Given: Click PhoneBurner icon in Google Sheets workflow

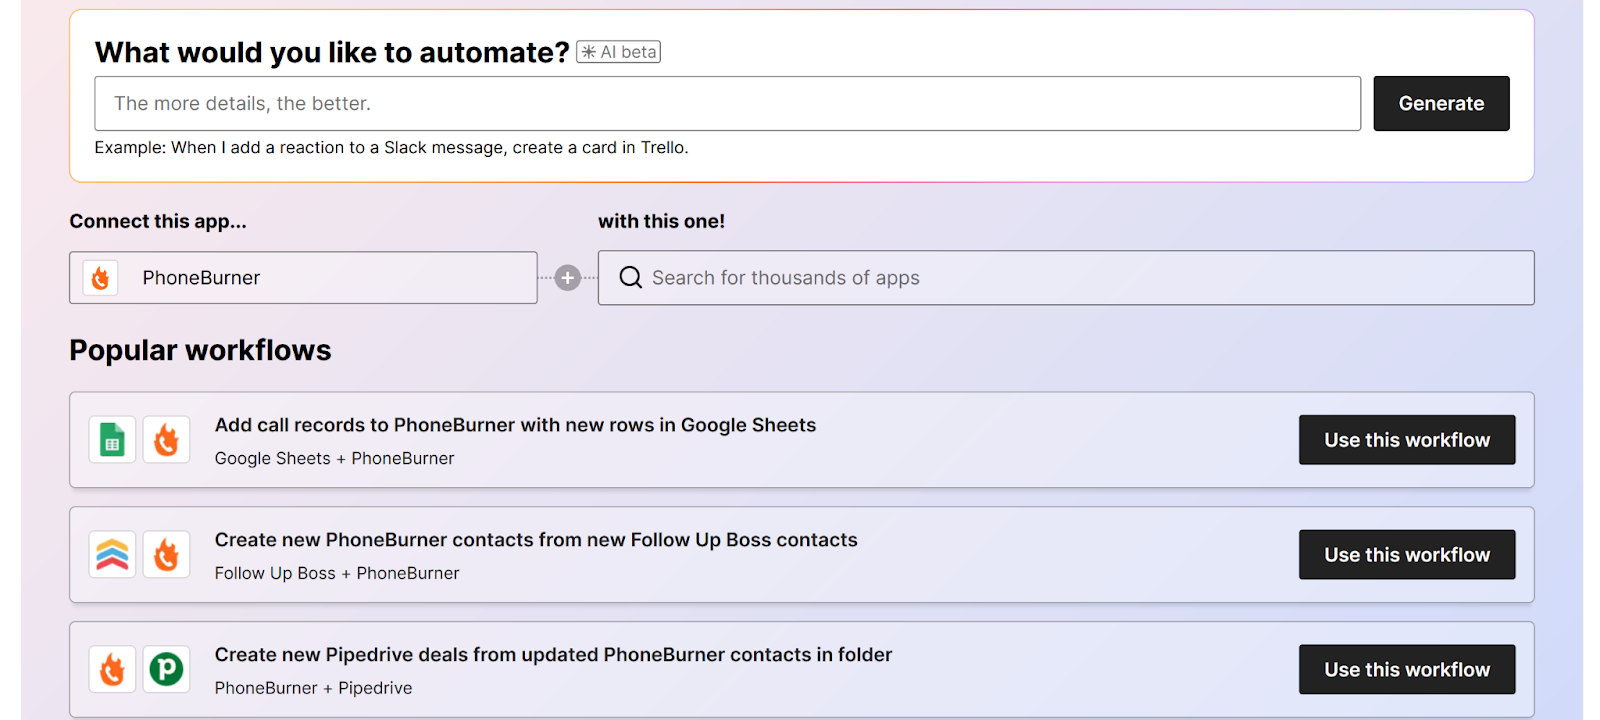Looking at the screenshot, I should click(x=166, y=440).
